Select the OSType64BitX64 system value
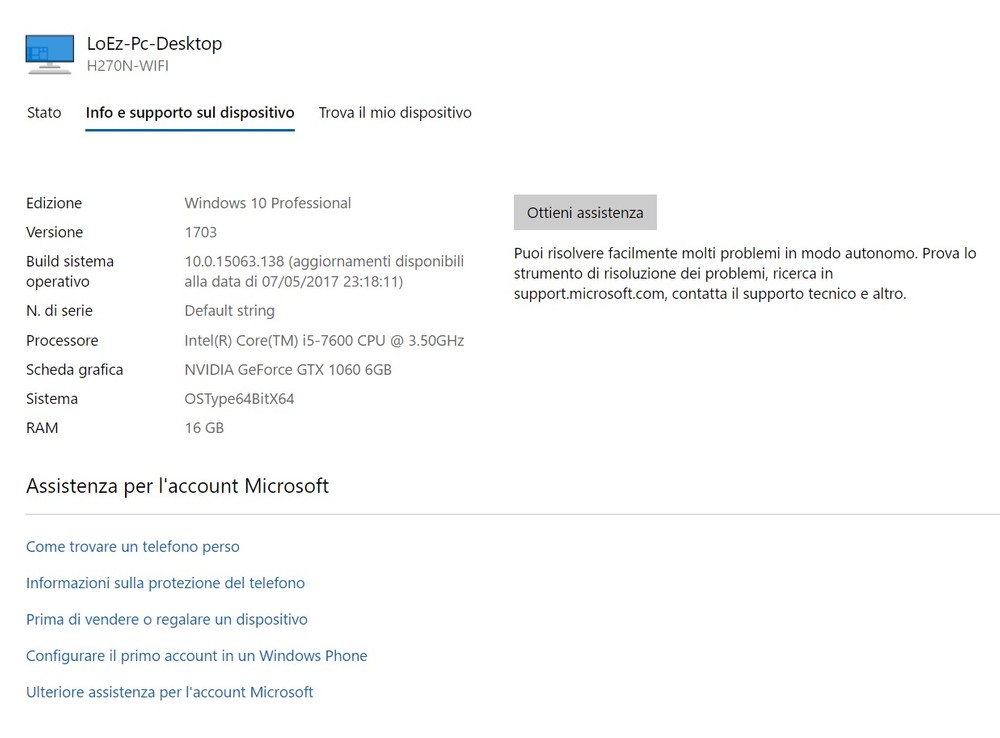1000x738 pixels. pyautogui.click(x=239, y=399)
